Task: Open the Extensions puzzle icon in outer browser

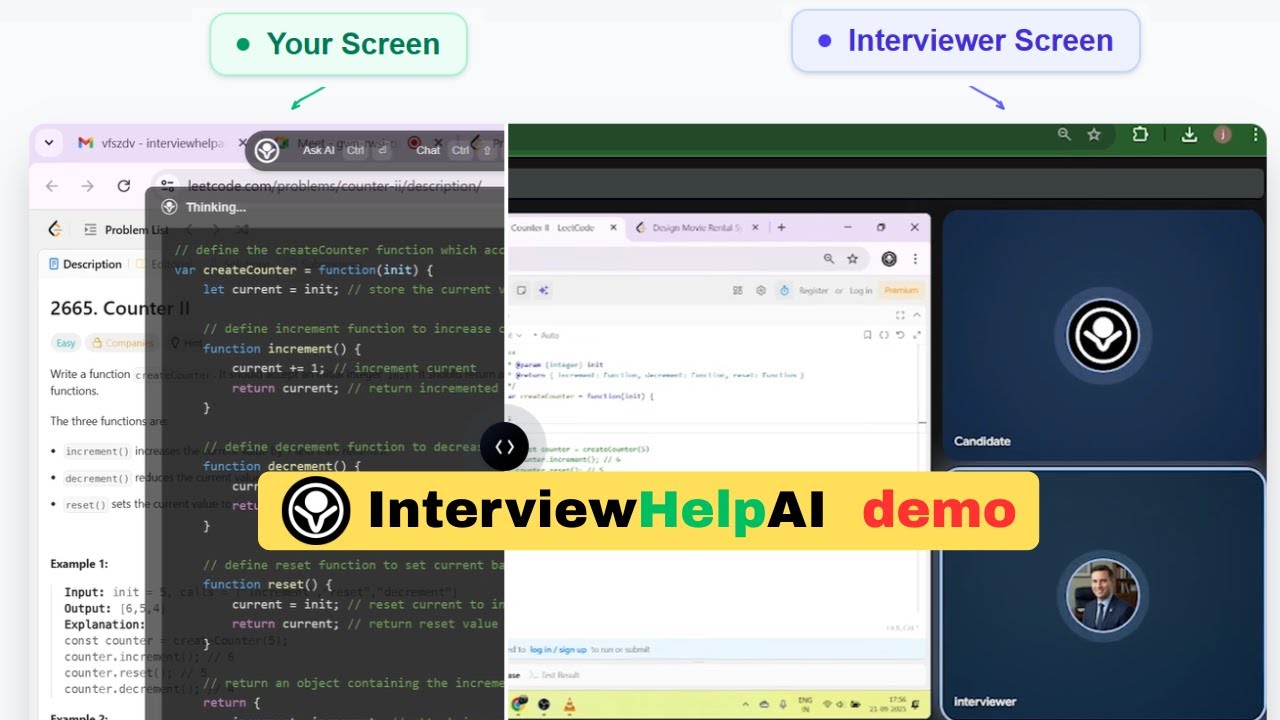Action: (x=1140, y=134)
